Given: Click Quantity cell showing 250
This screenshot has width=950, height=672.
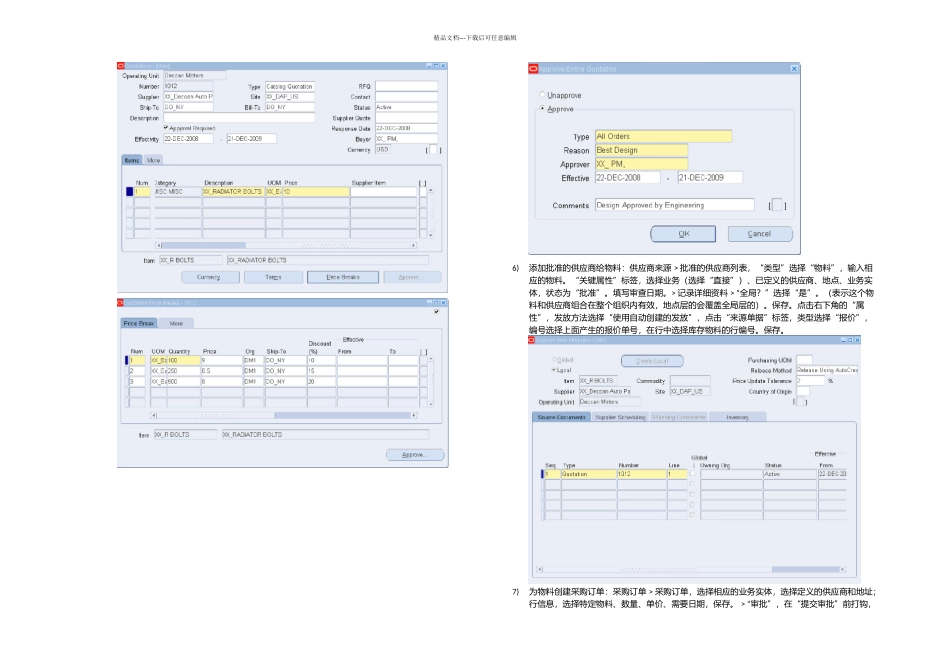Looking at the screenshot, I should point(184,370).
